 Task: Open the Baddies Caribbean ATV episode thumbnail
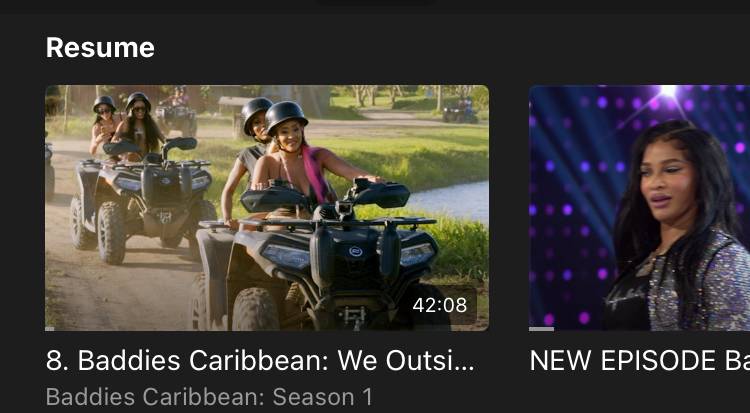click(x=267, y=208)
